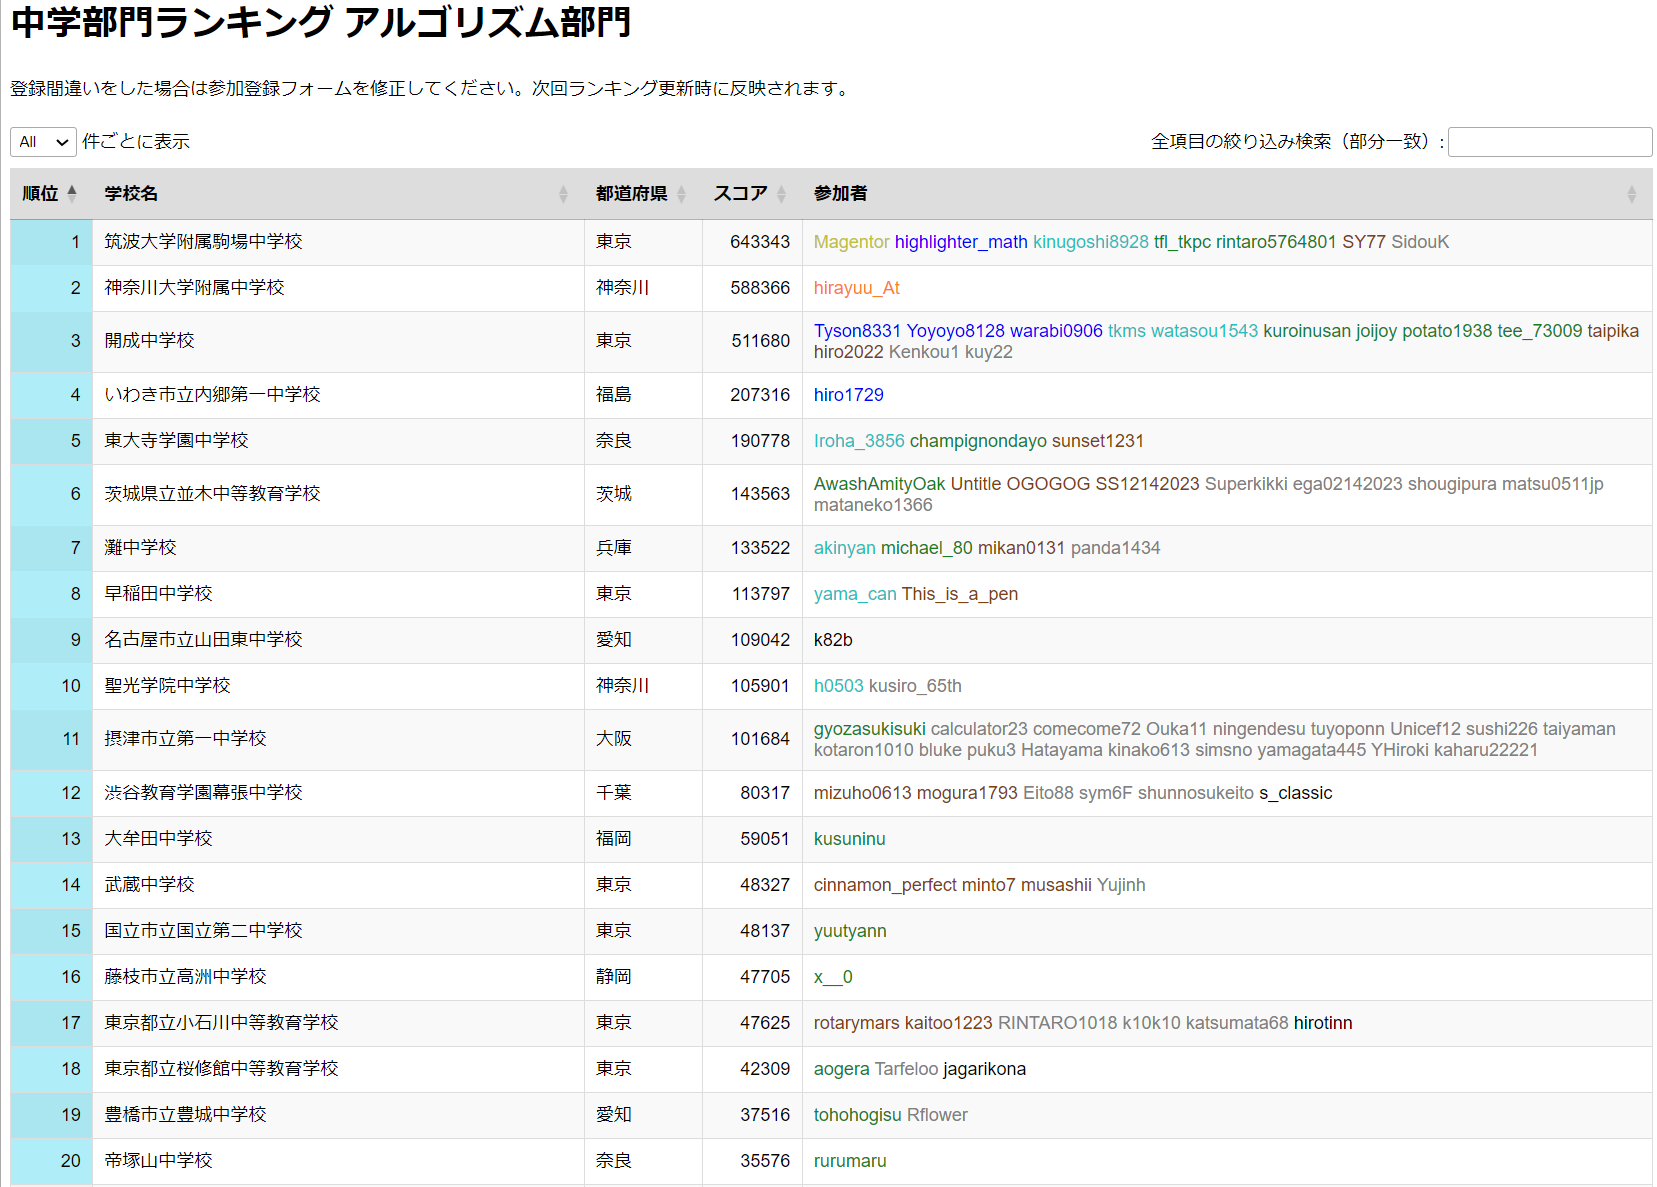This screenshot has height=1187, width=1657.
Task: Focus the filter search input field
Action: [1549, 142]
